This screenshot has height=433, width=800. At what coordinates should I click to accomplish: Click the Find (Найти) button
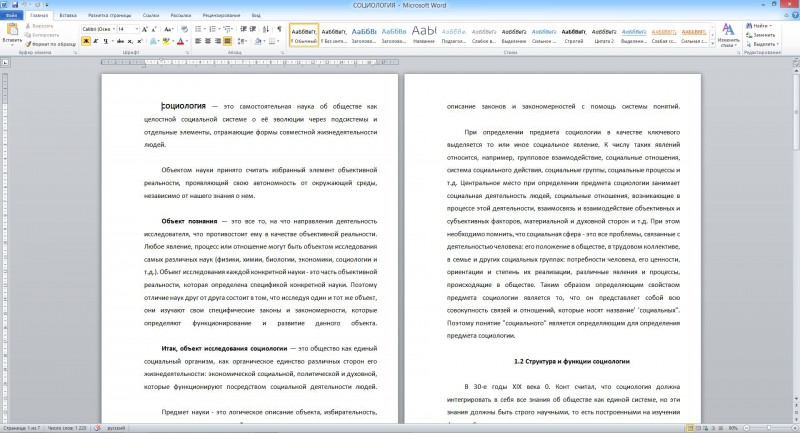coord(760,26)
